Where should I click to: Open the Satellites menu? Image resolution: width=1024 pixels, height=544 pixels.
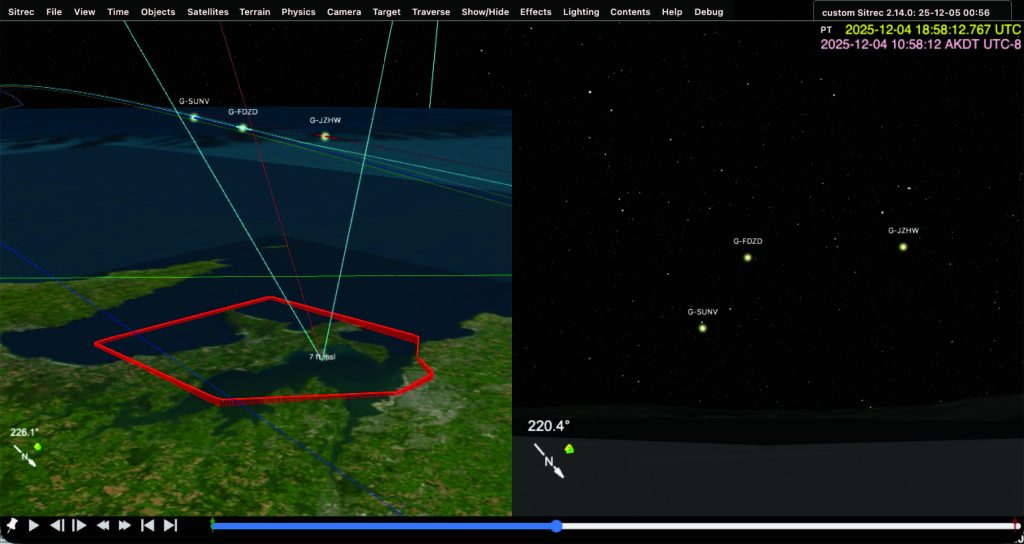[208, 12]
